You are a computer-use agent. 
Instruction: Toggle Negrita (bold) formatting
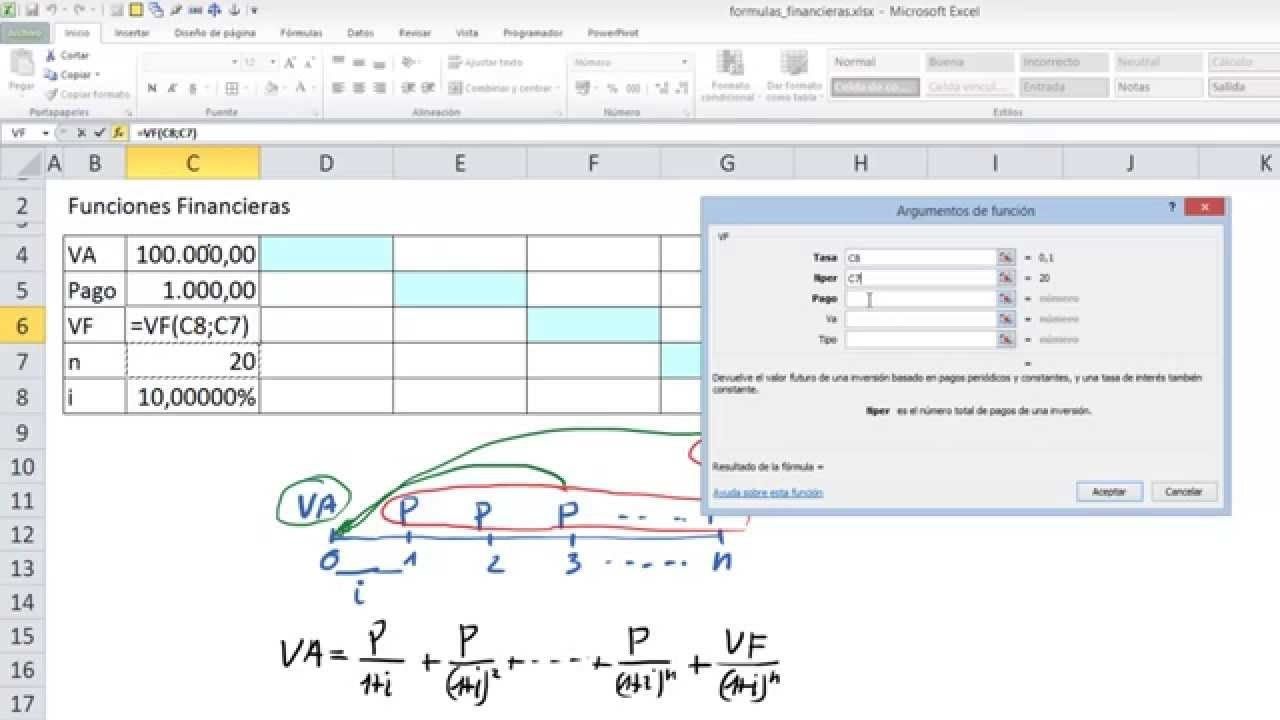tap(152, 88)
